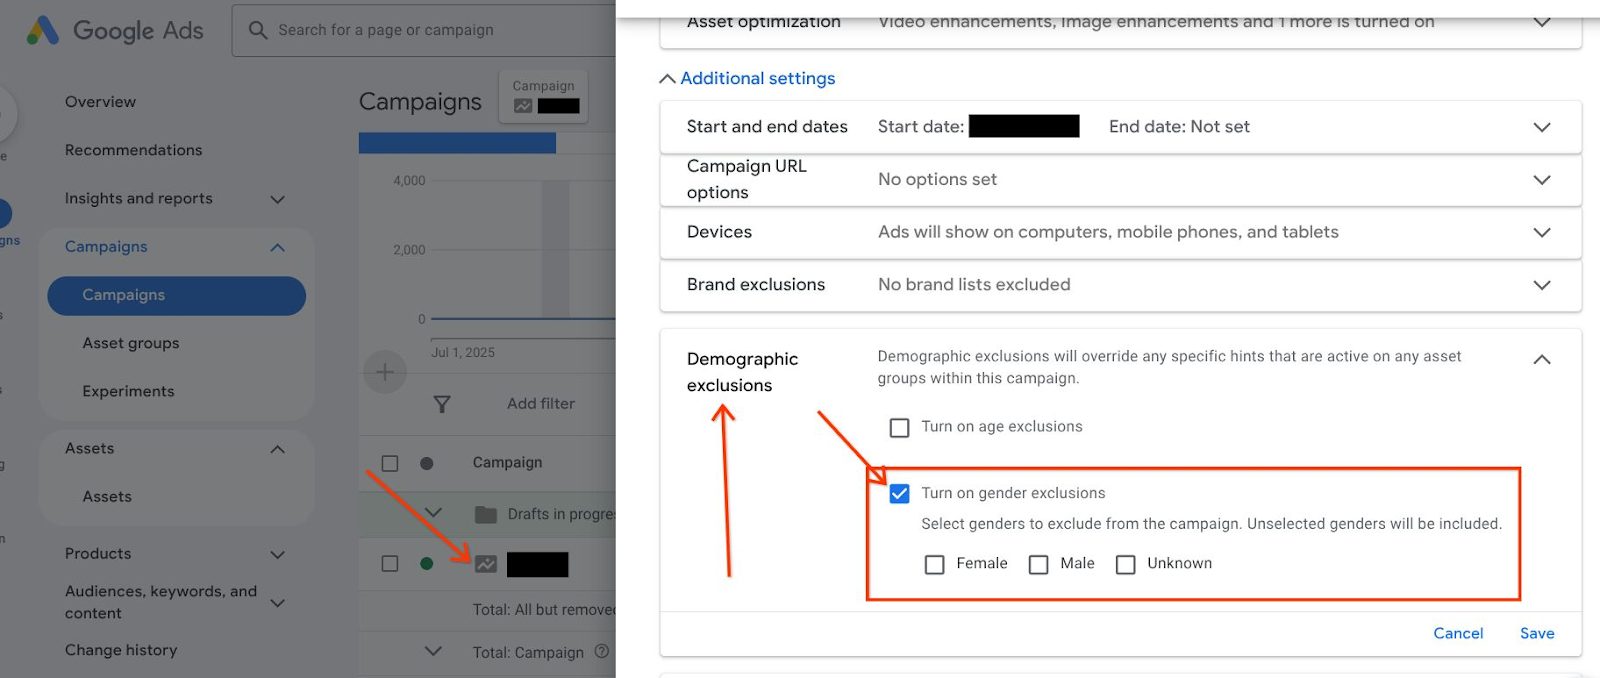Click the green campaign status dot
This screenshot has width=1600, height=678.
pyautogui.click(x=427, y=564)
